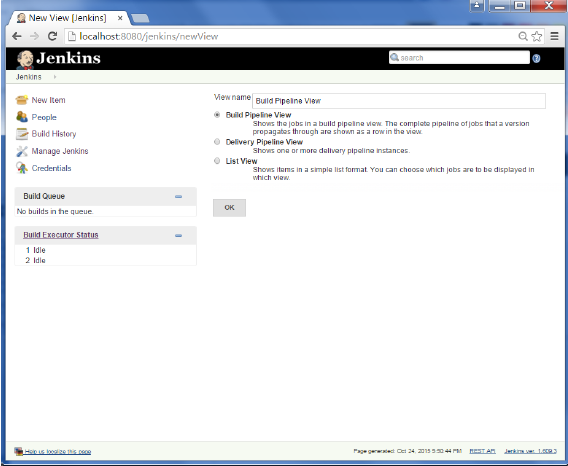Focus the View name input field

click(x=399, y=101)
